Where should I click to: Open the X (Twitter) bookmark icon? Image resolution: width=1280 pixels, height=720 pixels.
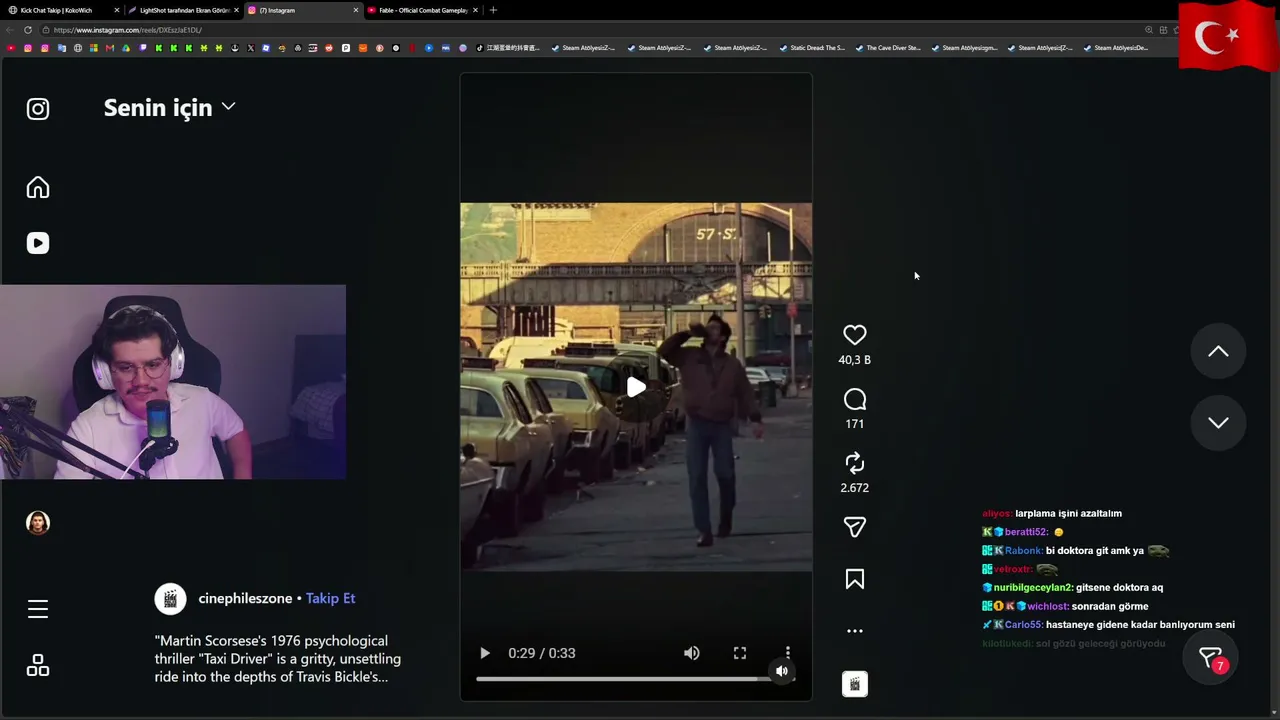click(x=251, y=48)
